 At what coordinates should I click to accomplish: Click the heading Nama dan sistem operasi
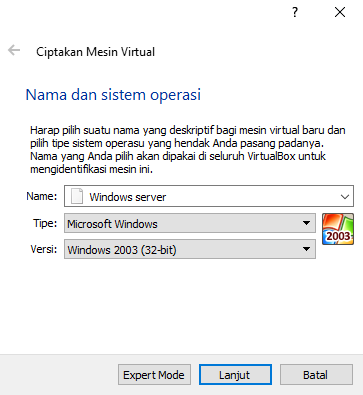pos(113,95)
